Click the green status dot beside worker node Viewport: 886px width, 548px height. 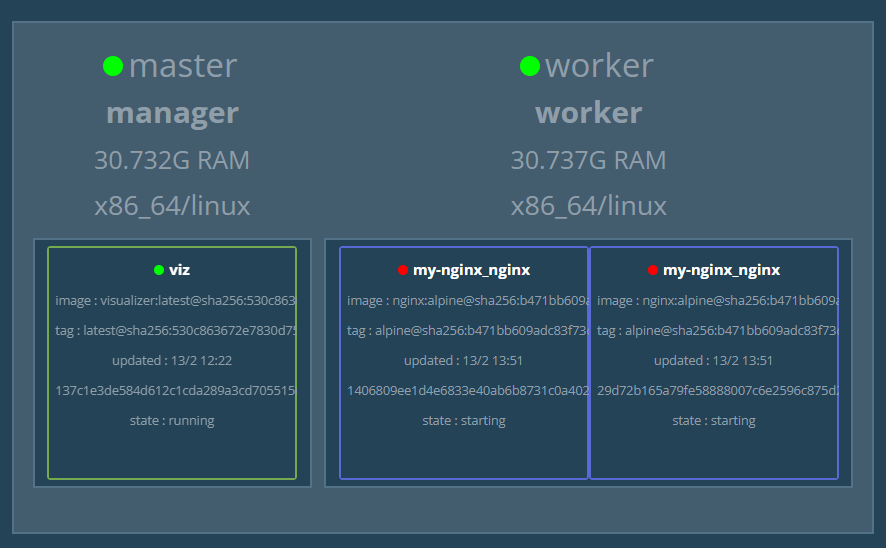point(530,66)
